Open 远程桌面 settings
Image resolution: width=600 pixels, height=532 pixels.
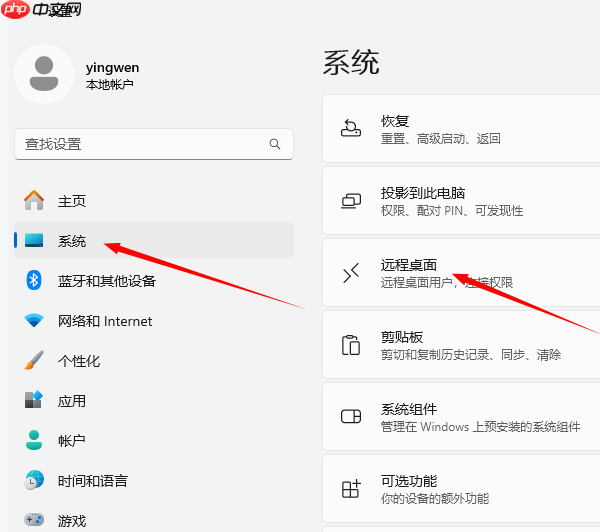tap(461, 273)
